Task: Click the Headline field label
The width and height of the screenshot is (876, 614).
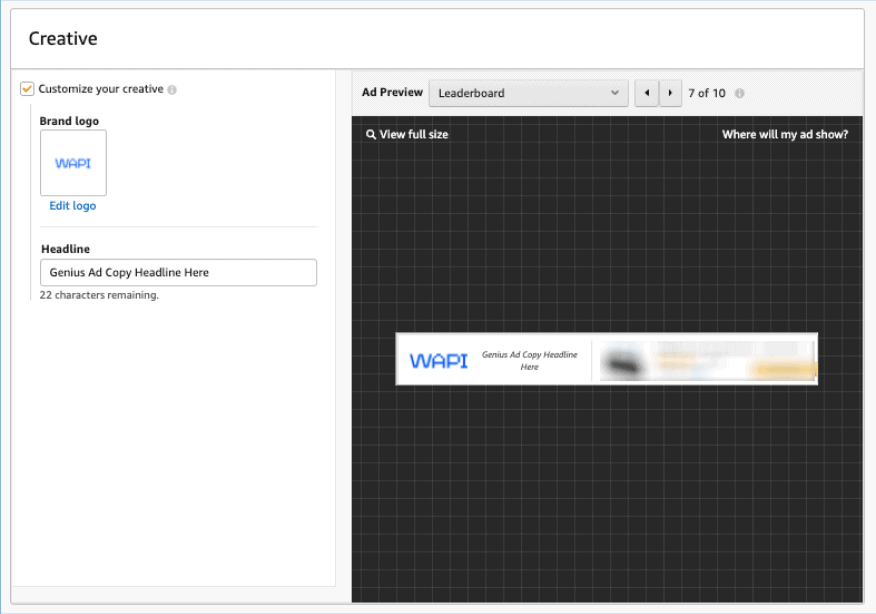Action: tap(65, 249)
